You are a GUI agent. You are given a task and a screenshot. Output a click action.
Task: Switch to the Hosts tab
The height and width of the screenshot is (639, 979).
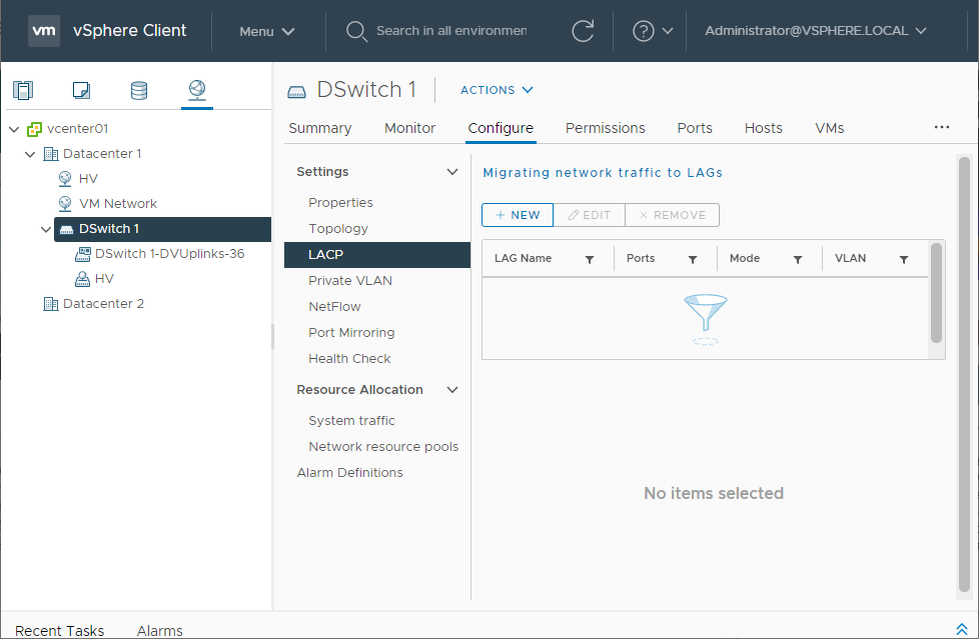(763, 128)
